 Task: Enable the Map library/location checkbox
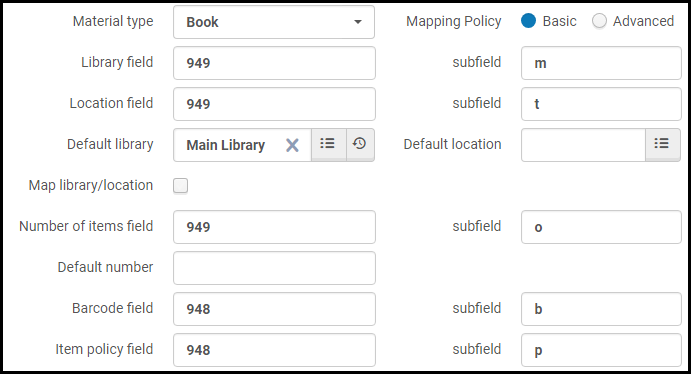tap(180, 185)
